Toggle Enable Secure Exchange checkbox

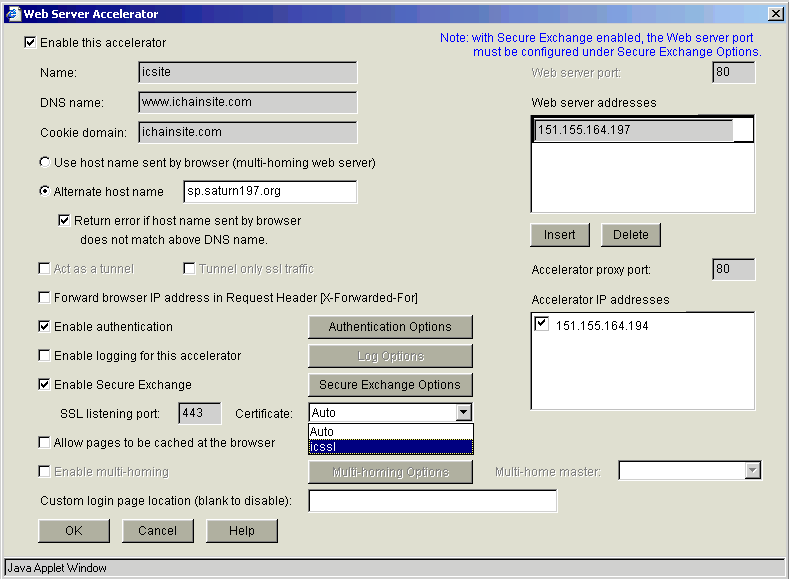44,384
